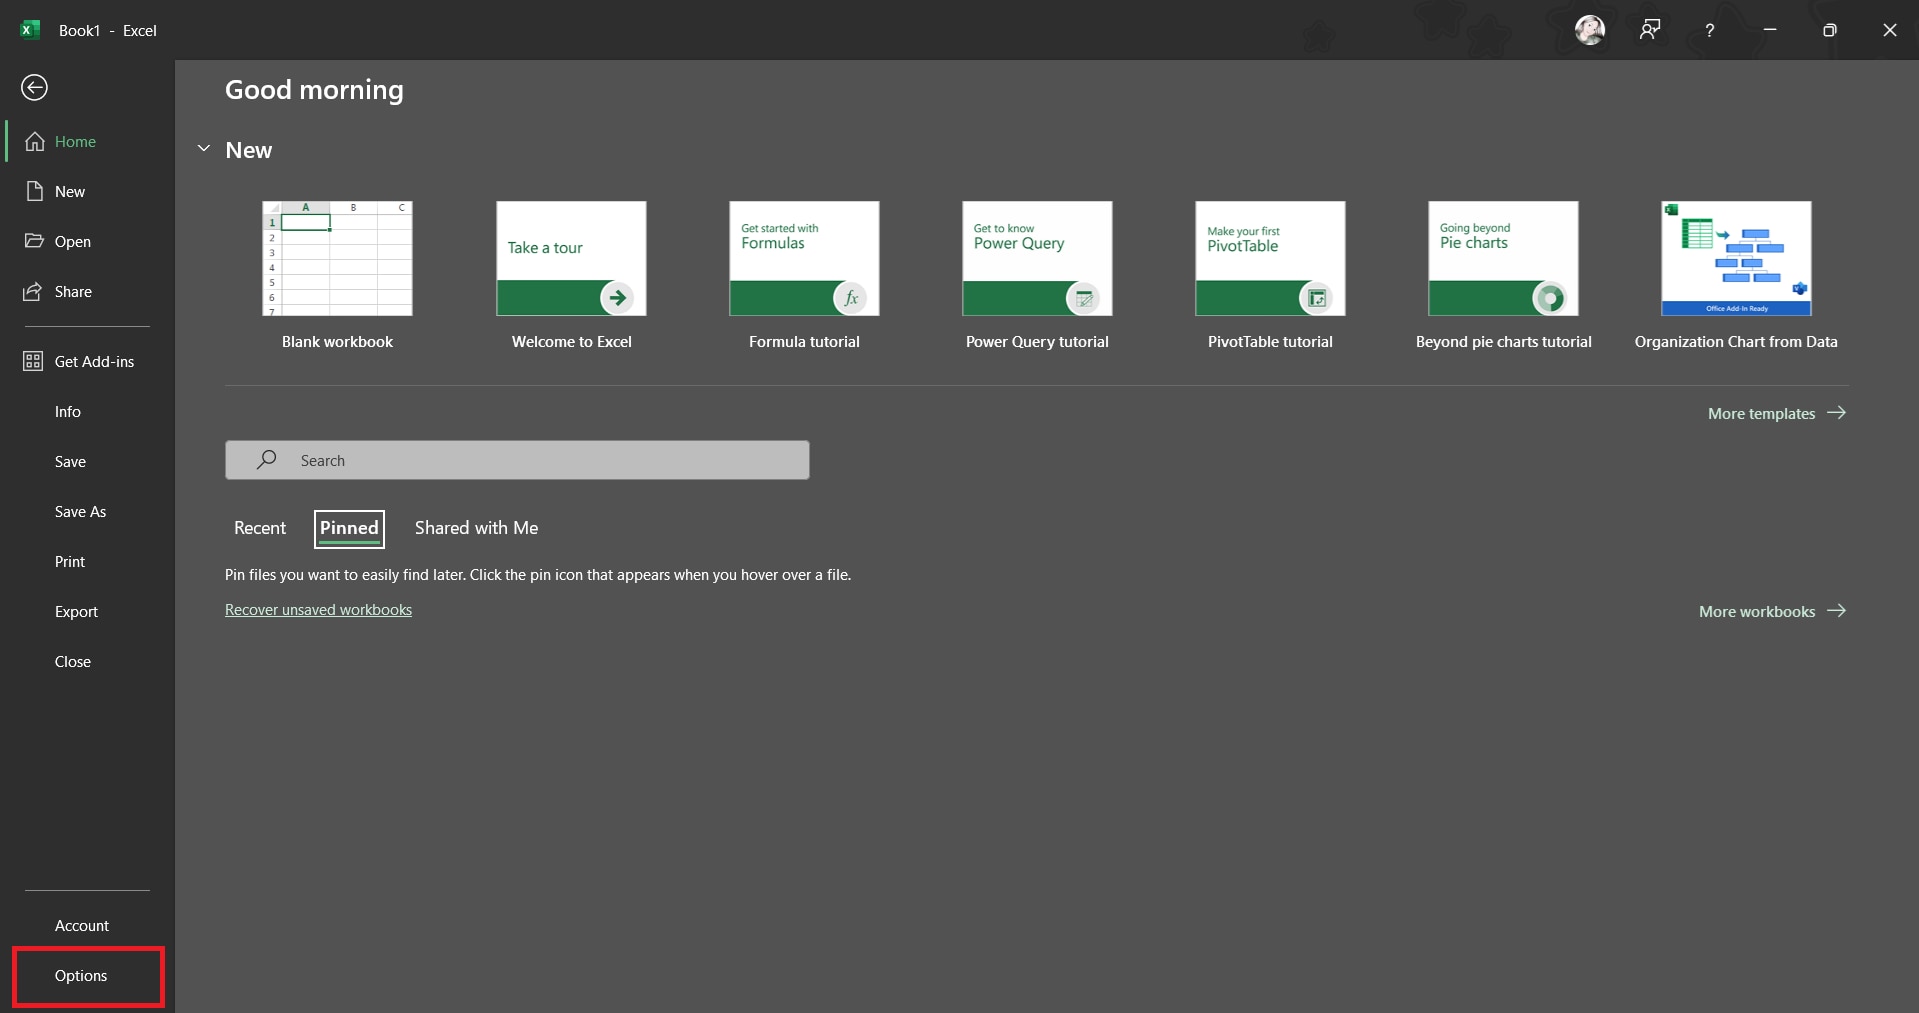Collapse the New section chevron
Image resolution: width=1919 pixels, height=1013 pixels.
coord(204,149)
